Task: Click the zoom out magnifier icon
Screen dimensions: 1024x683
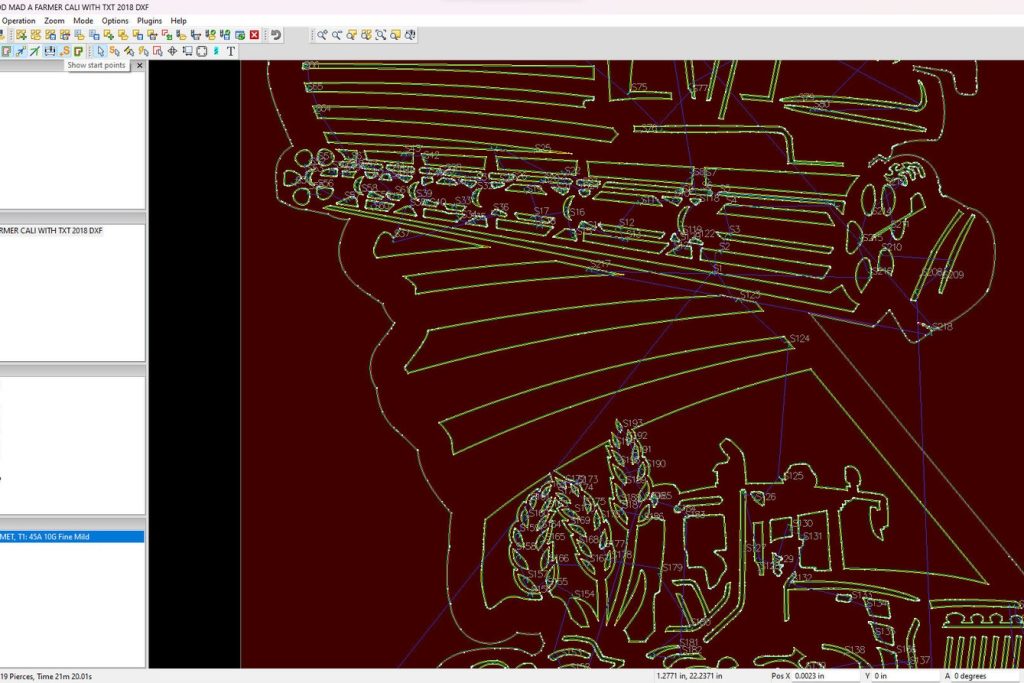Action: [x=338, y=35]
